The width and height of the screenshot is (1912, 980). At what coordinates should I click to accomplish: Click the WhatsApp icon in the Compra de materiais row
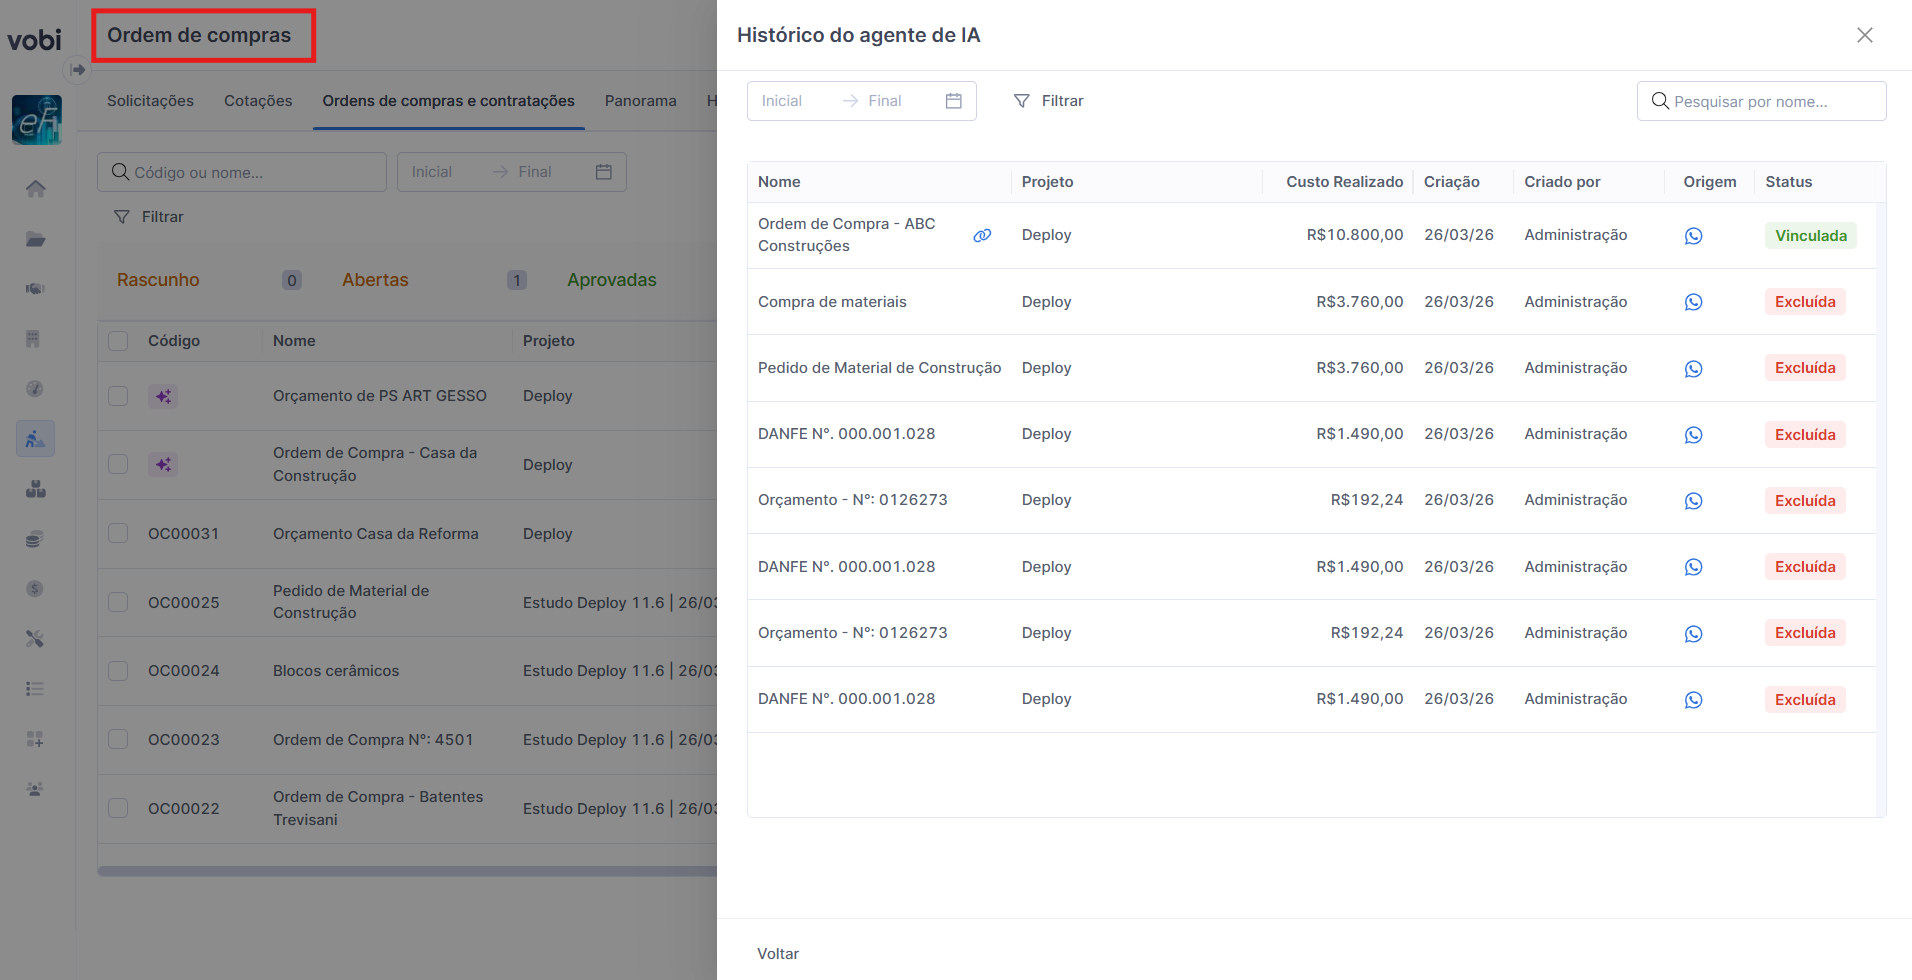point(1693,302)
